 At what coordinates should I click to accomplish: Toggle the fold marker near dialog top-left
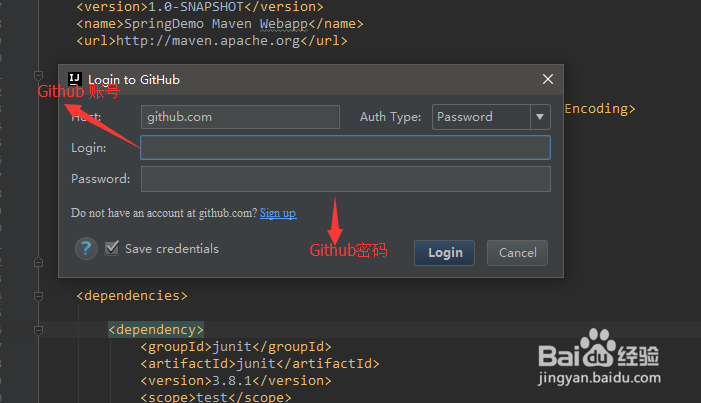[38, 75]
